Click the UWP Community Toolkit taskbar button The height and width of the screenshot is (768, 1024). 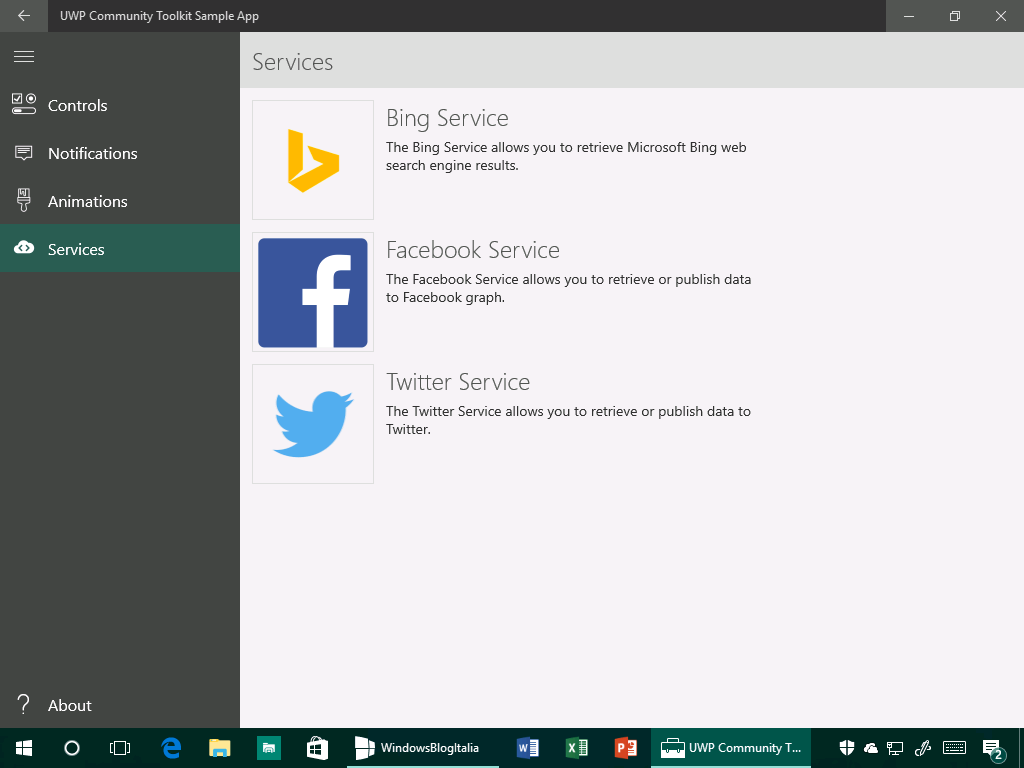pyautogui.click(x=731, y=748)
